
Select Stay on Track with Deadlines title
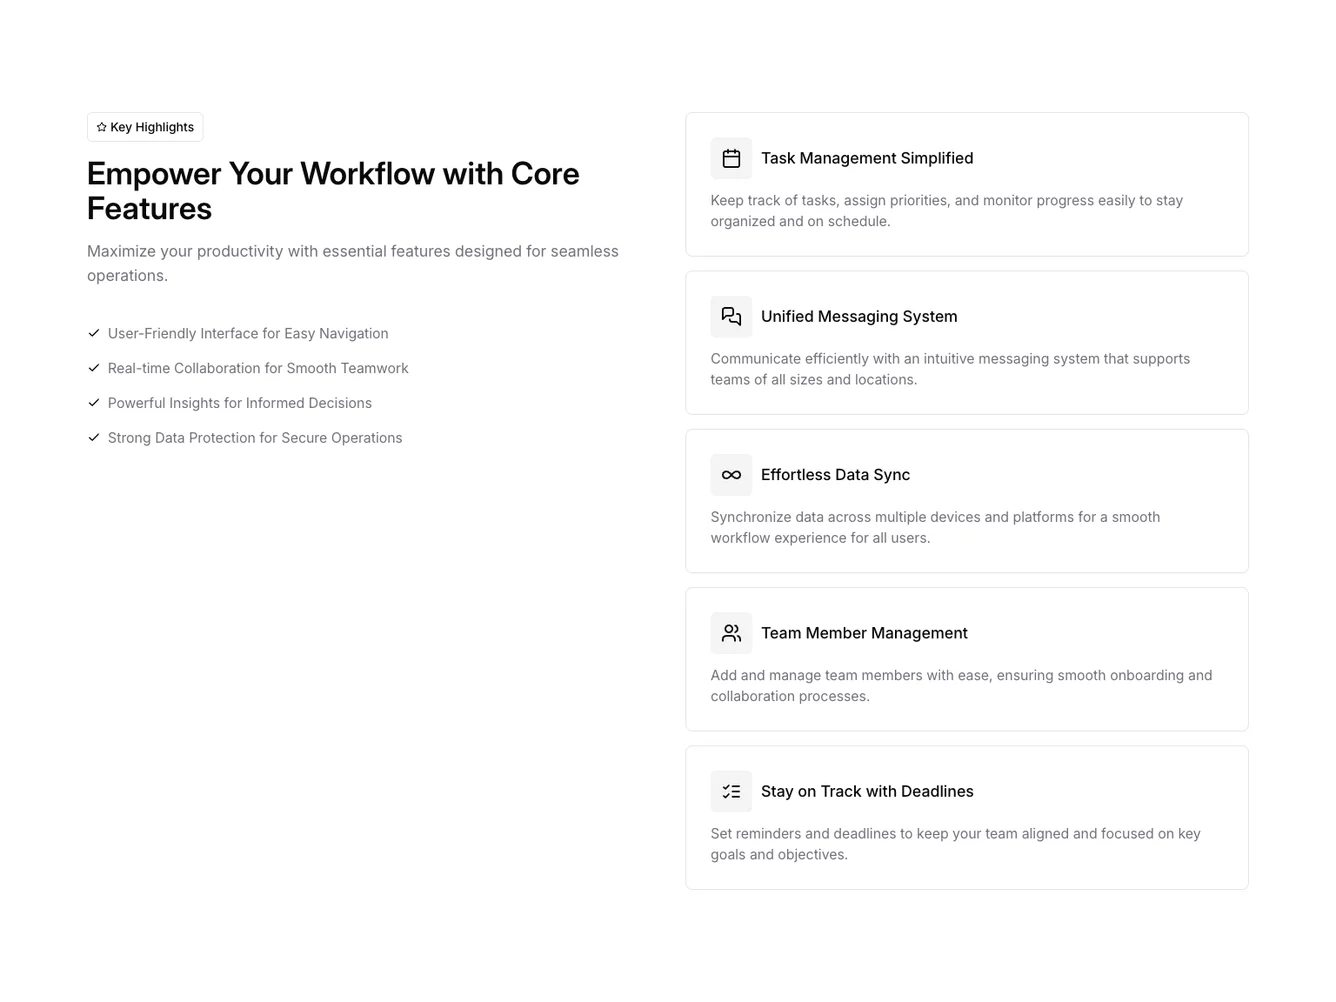[866, 791]
